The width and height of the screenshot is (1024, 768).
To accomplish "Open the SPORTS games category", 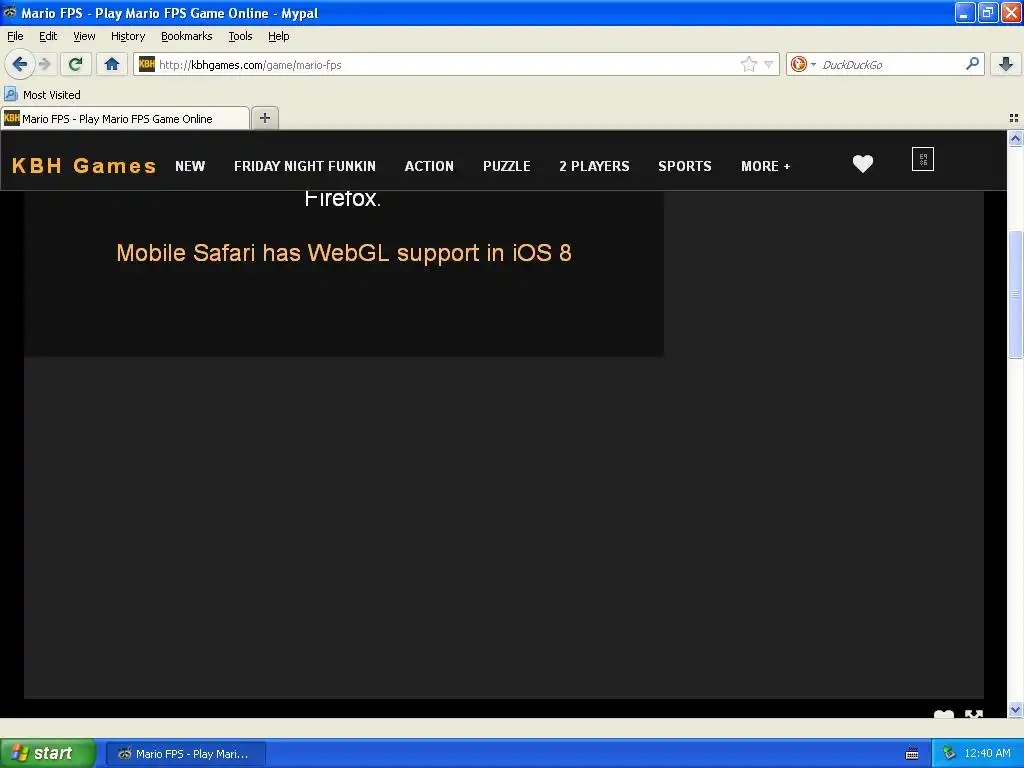I will click(x=684, y=166).
